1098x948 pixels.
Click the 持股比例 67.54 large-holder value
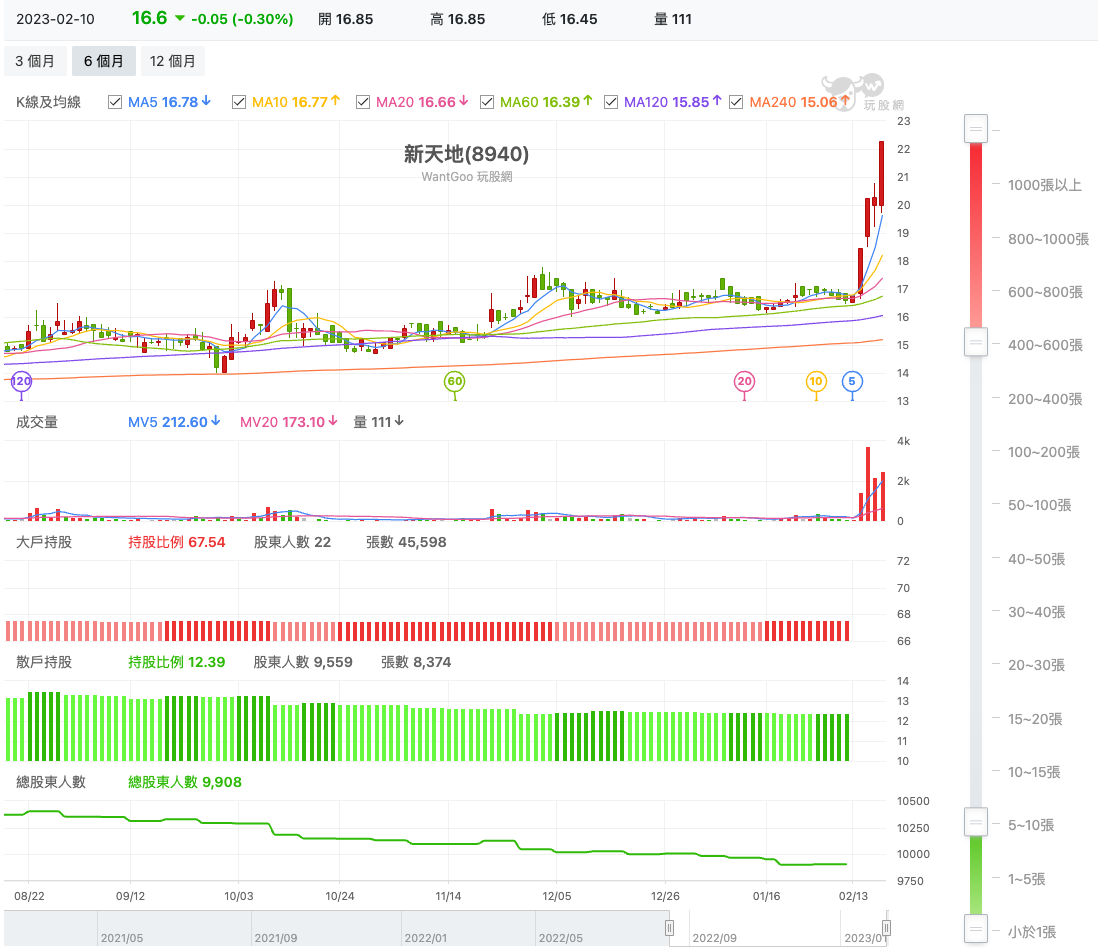tap(176, 543)
